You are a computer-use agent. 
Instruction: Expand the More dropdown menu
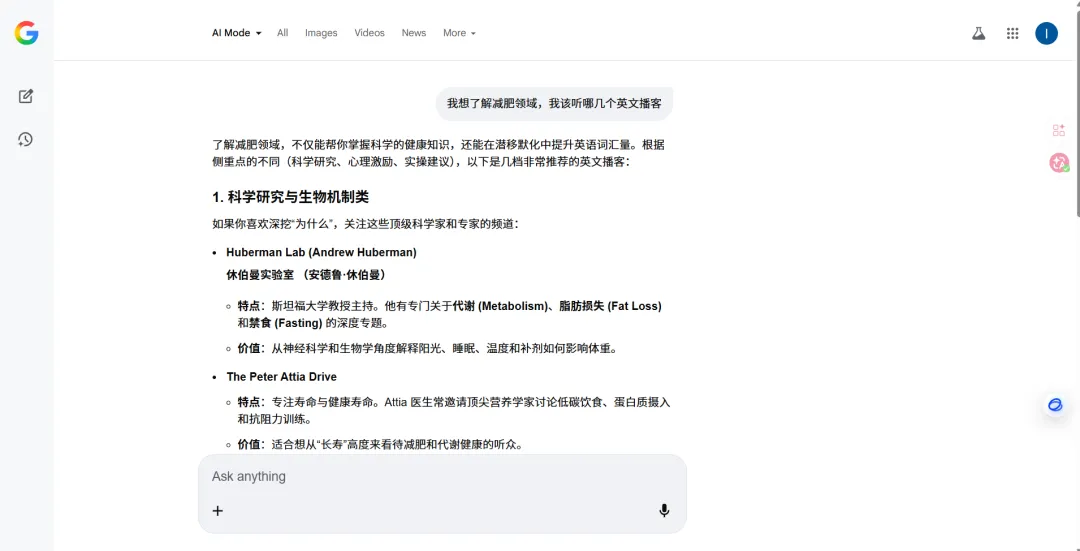459,33
